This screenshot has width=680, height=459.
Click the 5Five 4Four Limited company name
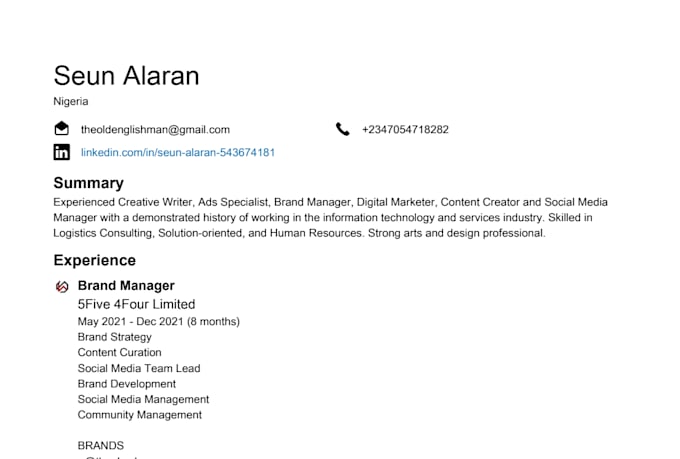point(136,304)
